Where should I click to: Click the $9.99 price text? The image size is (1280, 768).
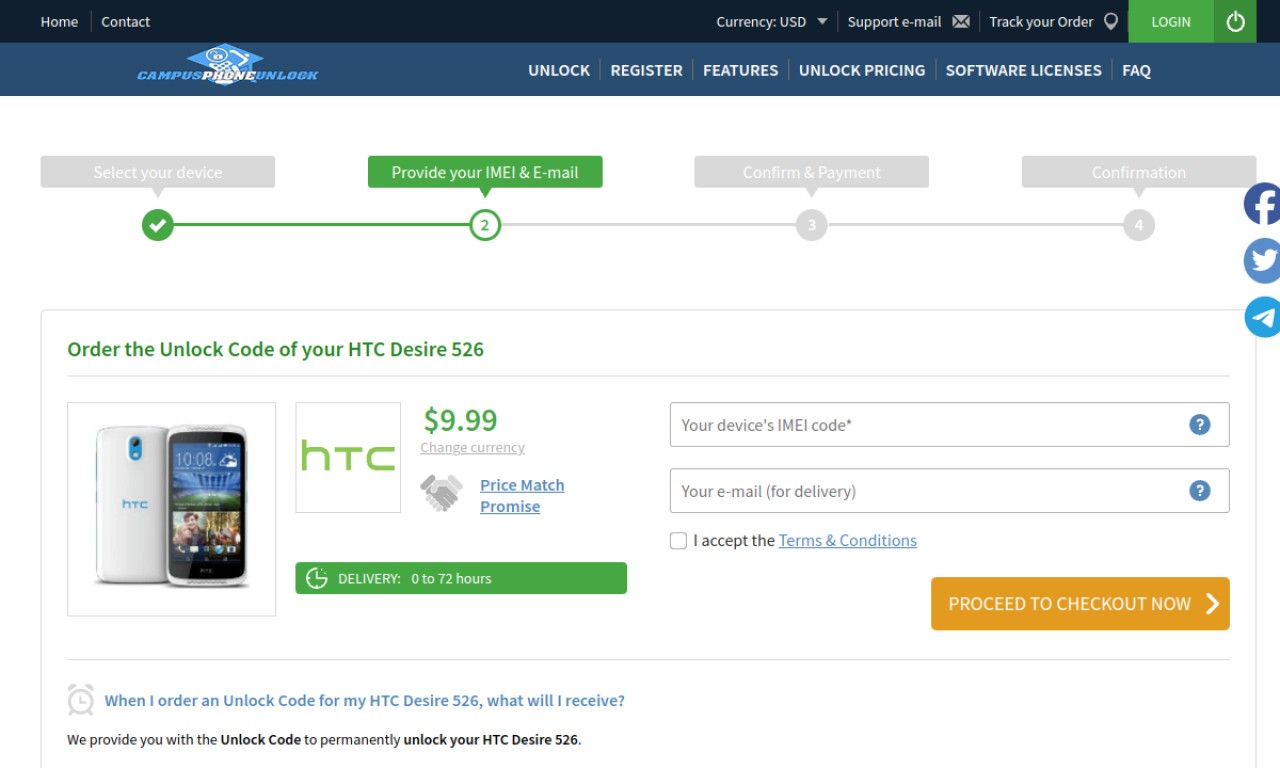tap(460, 419)
